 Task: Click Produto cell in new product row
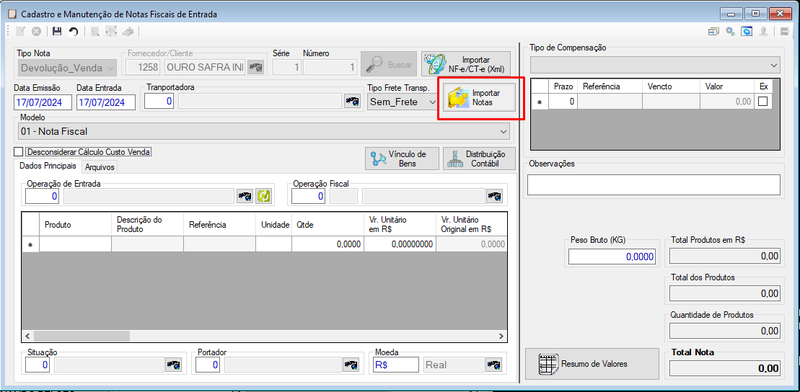click(x=76, y=244)
